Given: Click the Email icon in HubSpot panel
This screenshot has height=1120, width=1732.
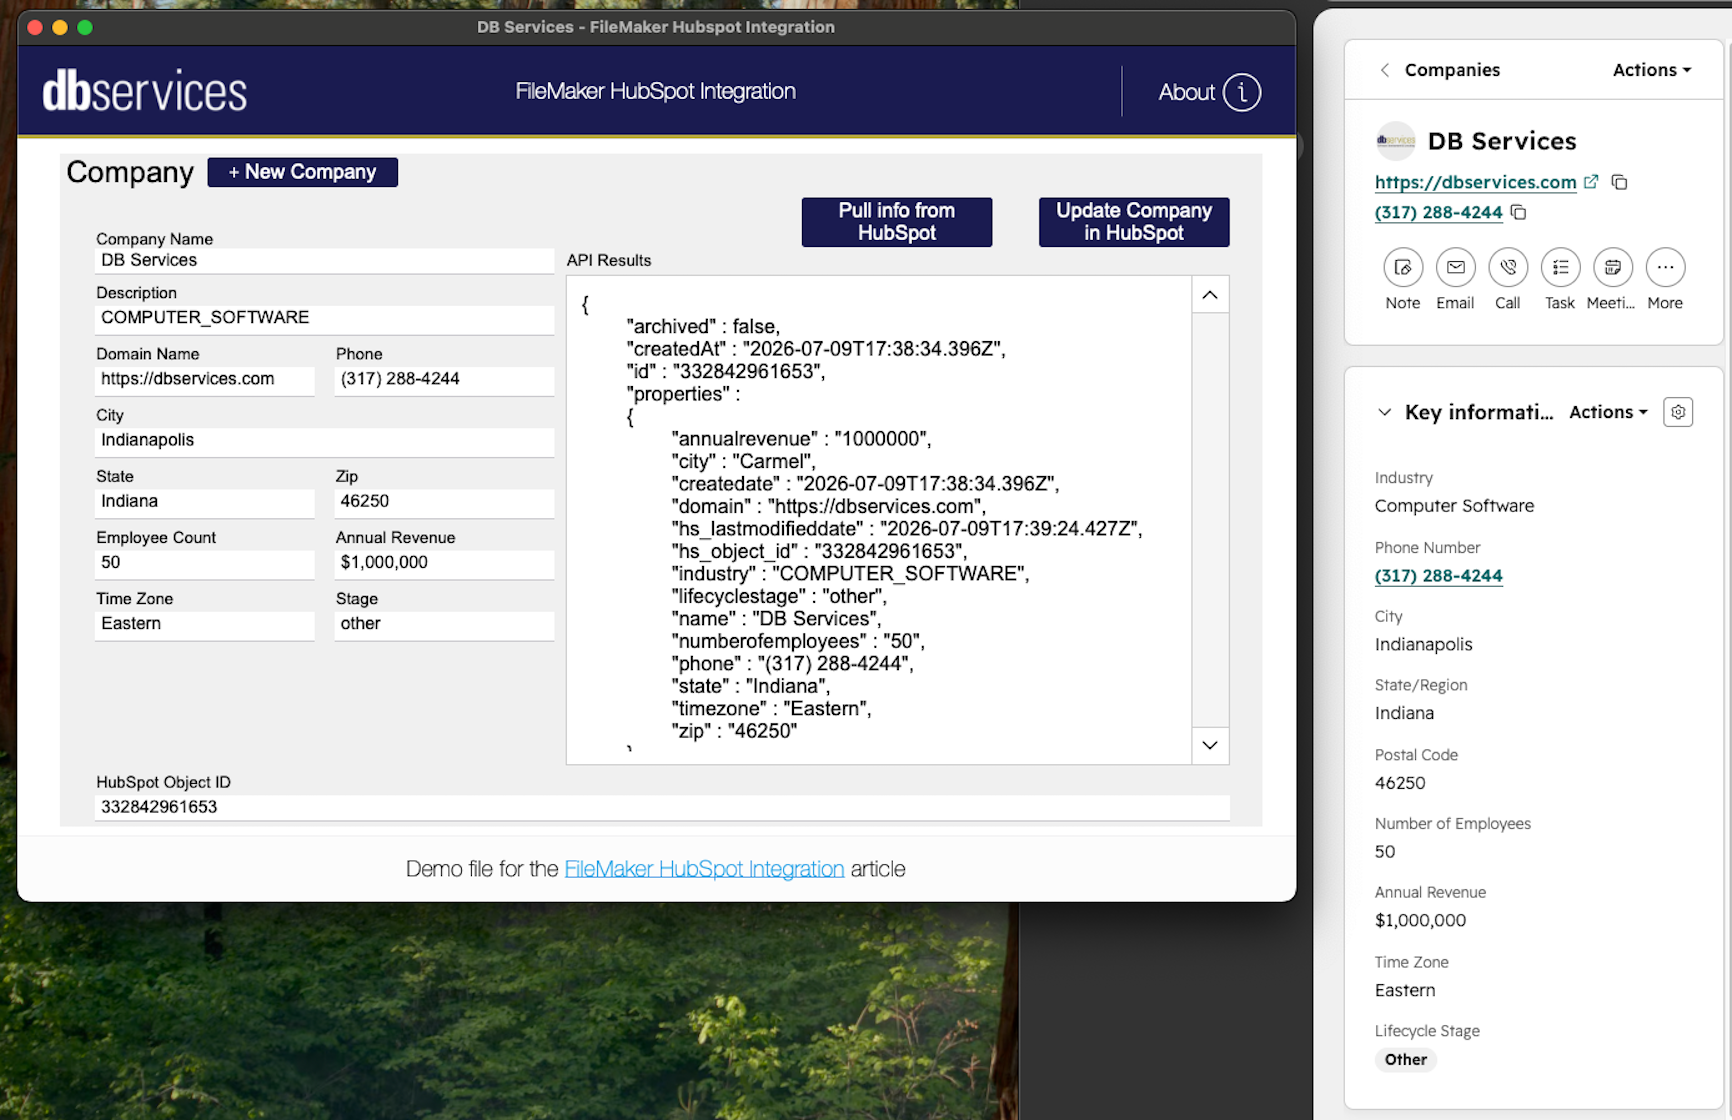Looking at the screenshot, I should [1455, 267].
